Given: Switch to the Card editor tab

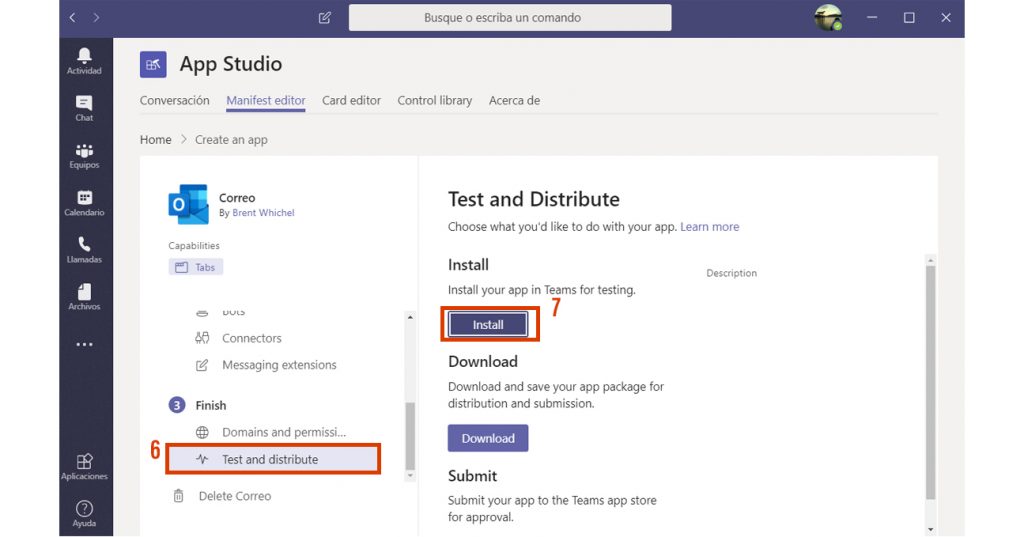Looking at the screenshot, I should 351,101.
